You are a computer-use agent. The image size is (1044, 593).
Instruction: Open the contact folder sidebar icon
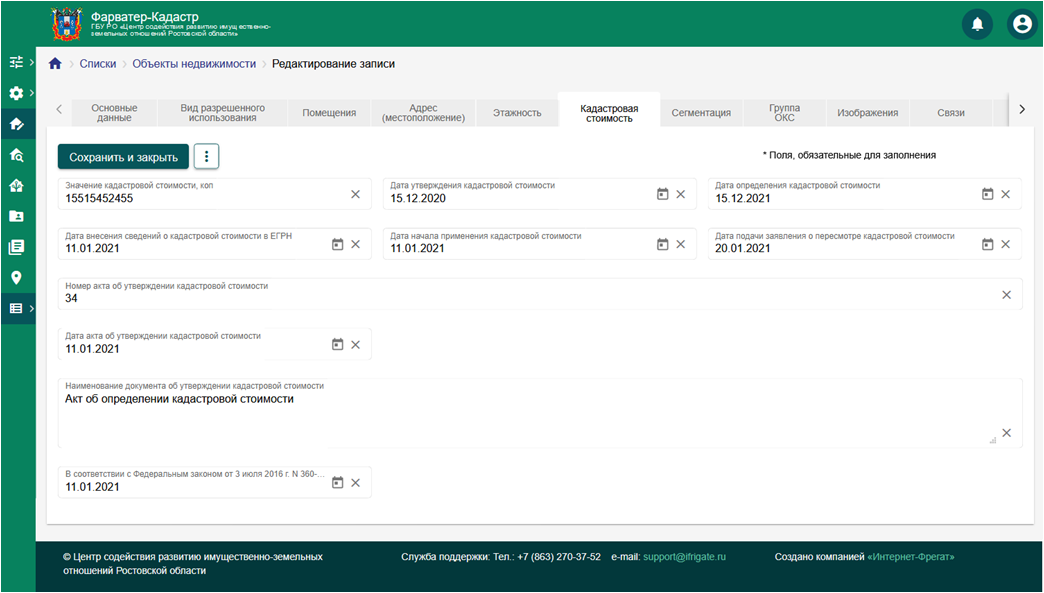(16, 216)
